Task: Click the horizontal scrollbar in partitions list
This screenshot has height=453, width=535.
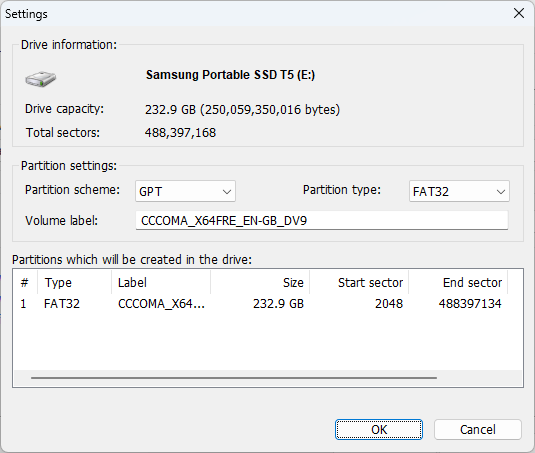Action: pos(234,378)
